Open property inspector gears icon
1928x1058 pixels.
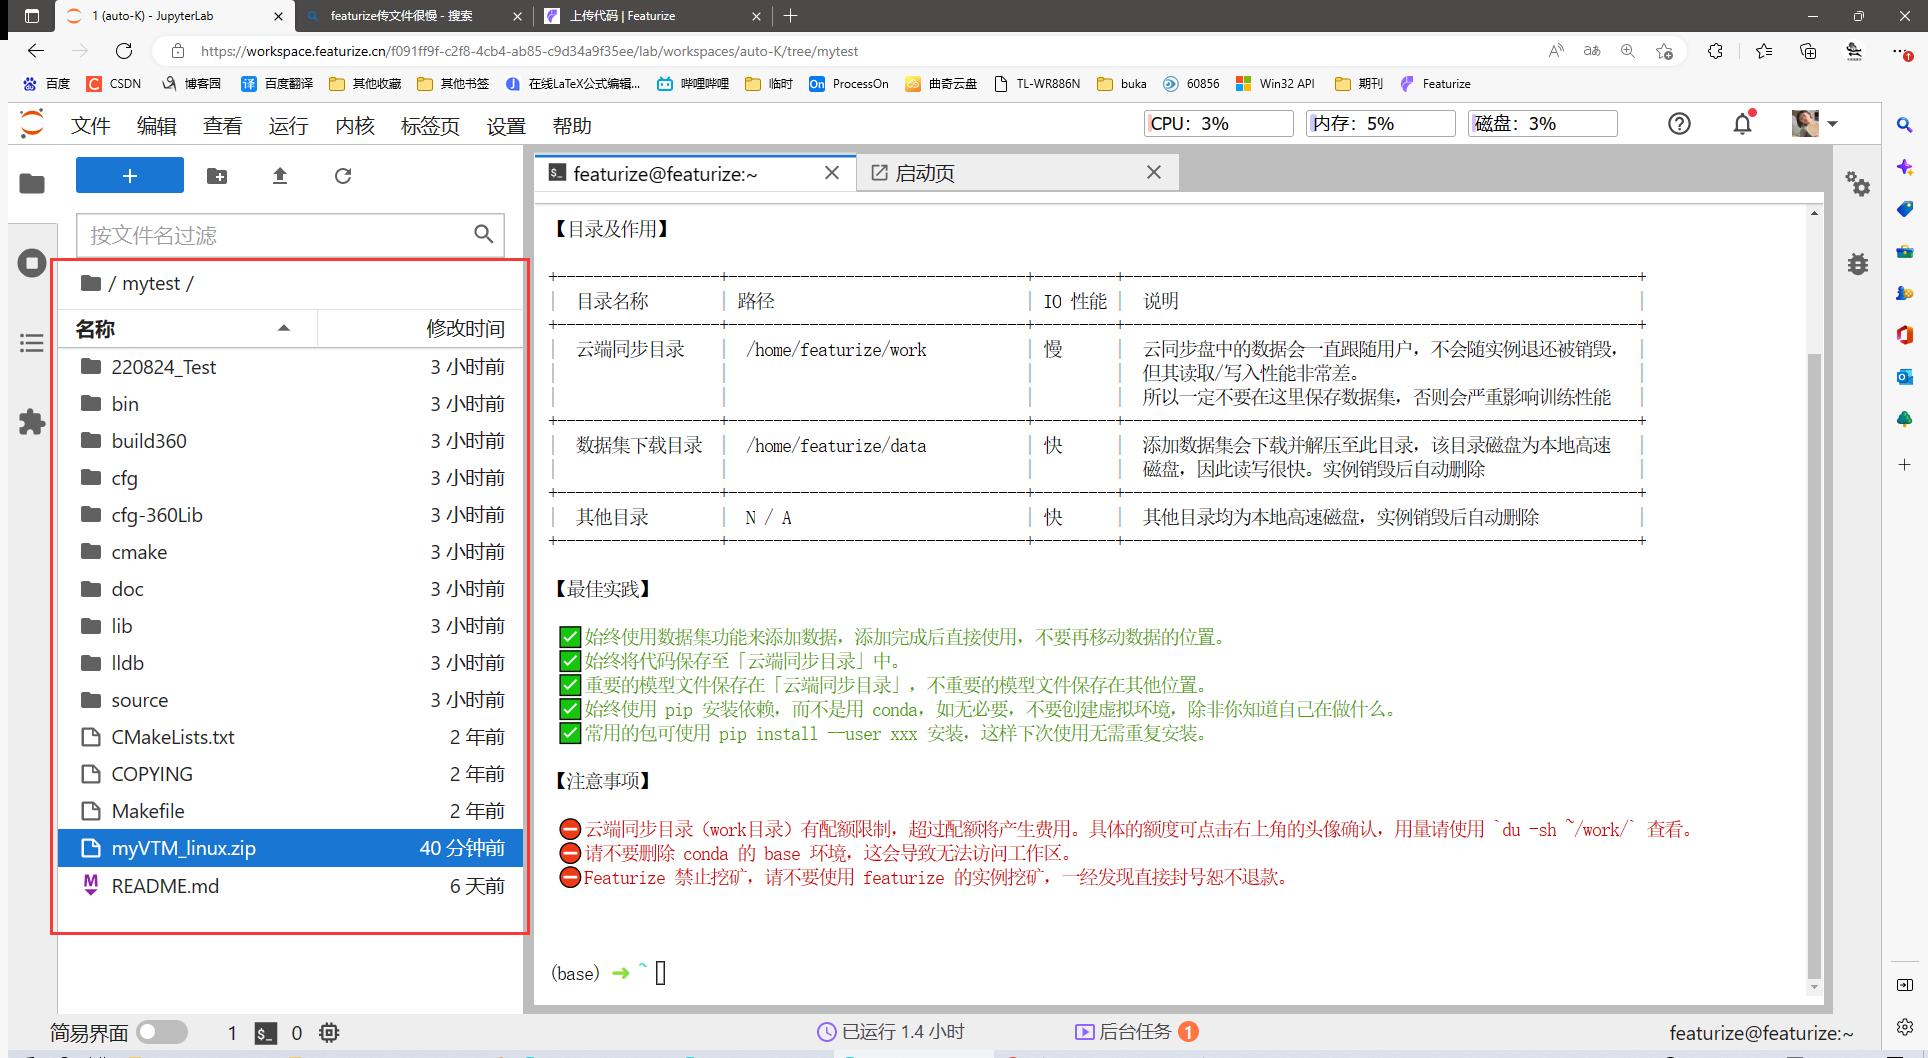pyautogui.click(x=1858, y=184)
